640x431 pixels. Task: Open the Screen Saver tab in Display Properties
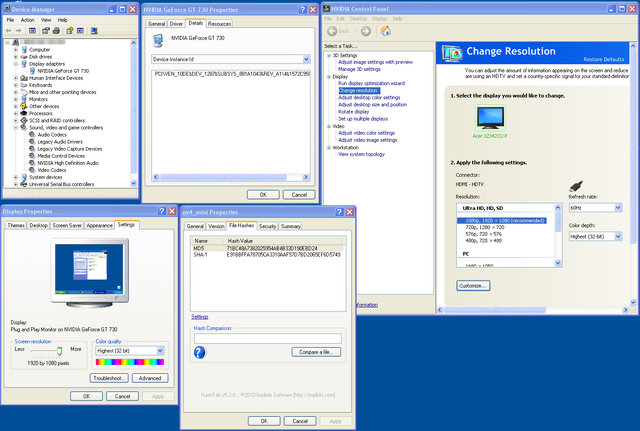[67, 225]
